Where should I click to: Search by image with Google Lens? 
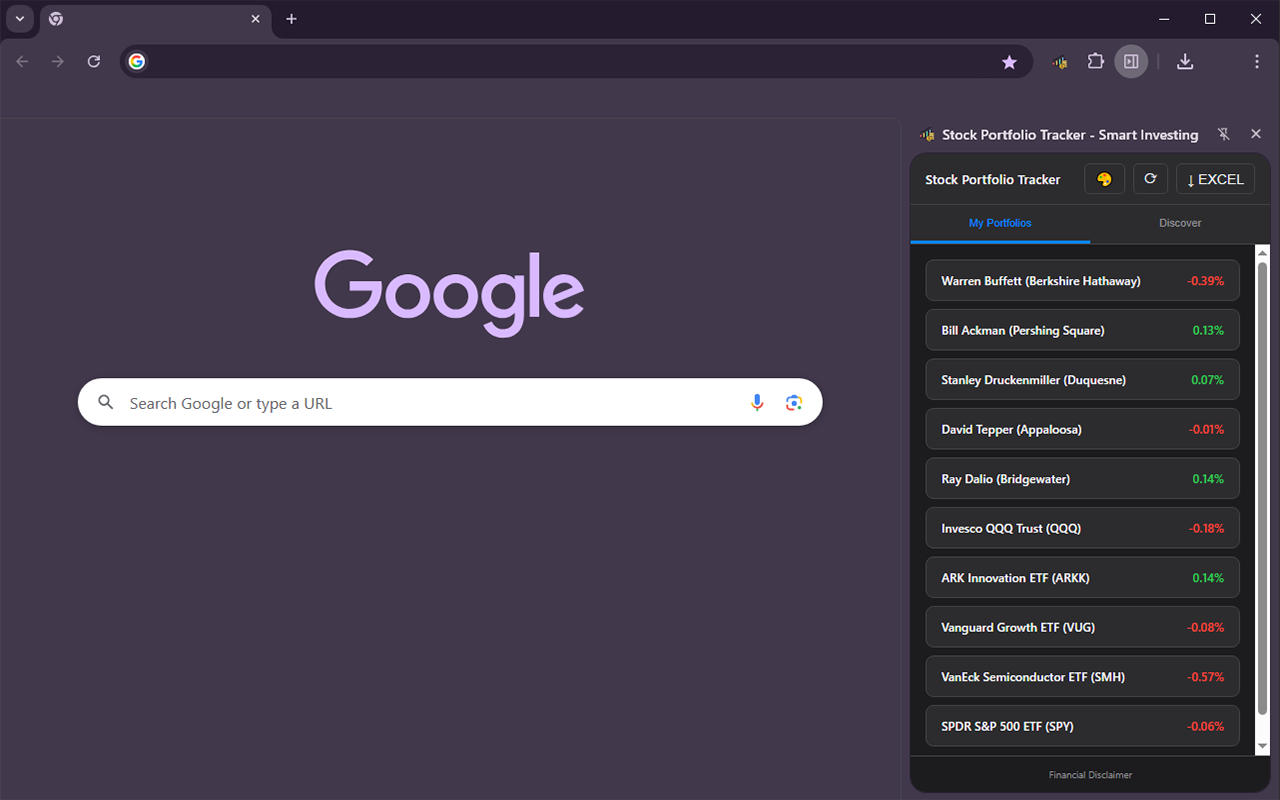click(794, 402)
